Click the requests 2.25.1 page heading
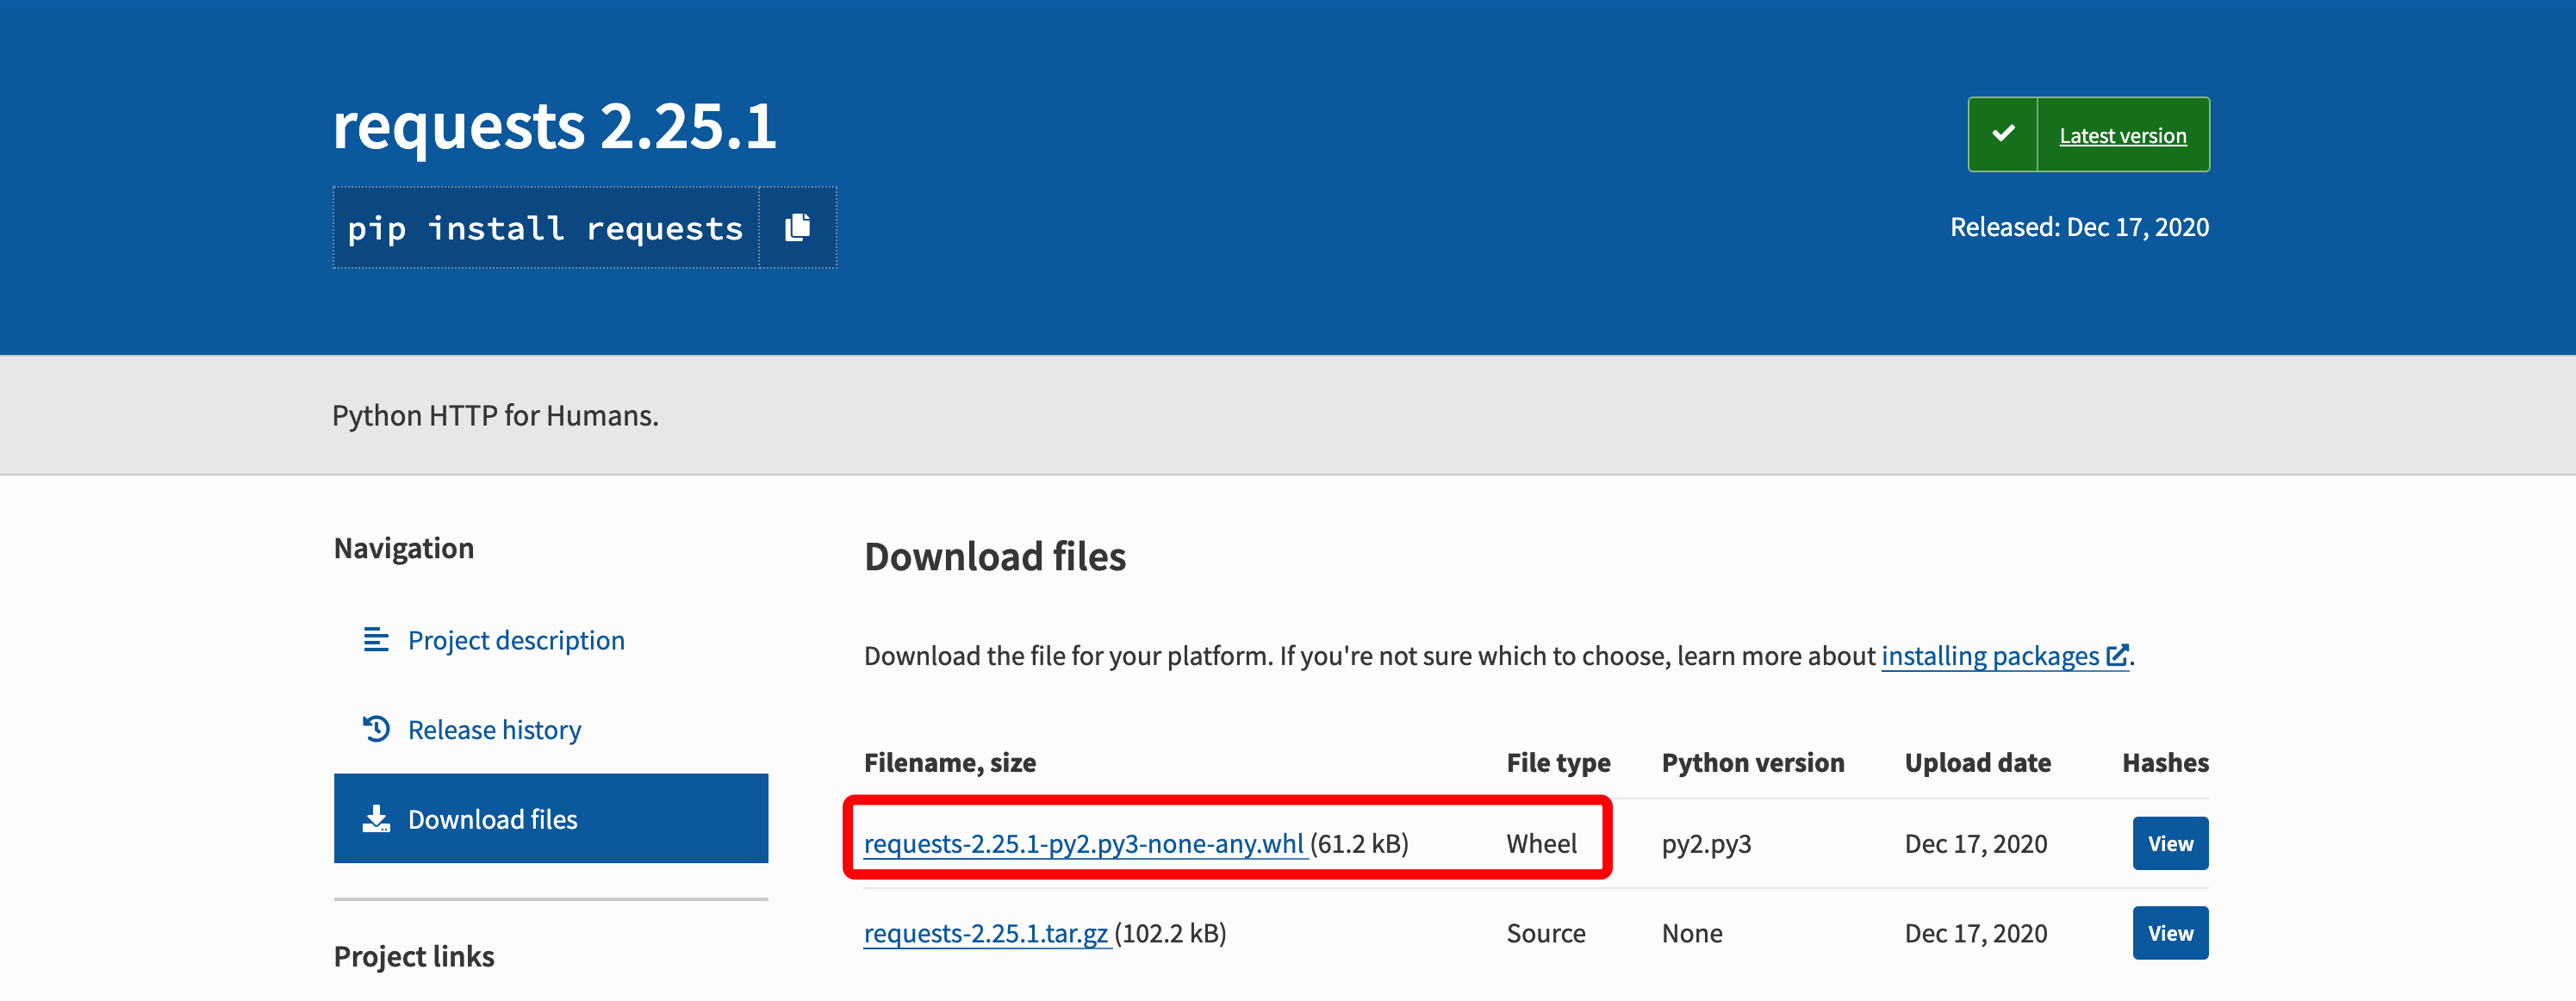 tap(554, 127)
